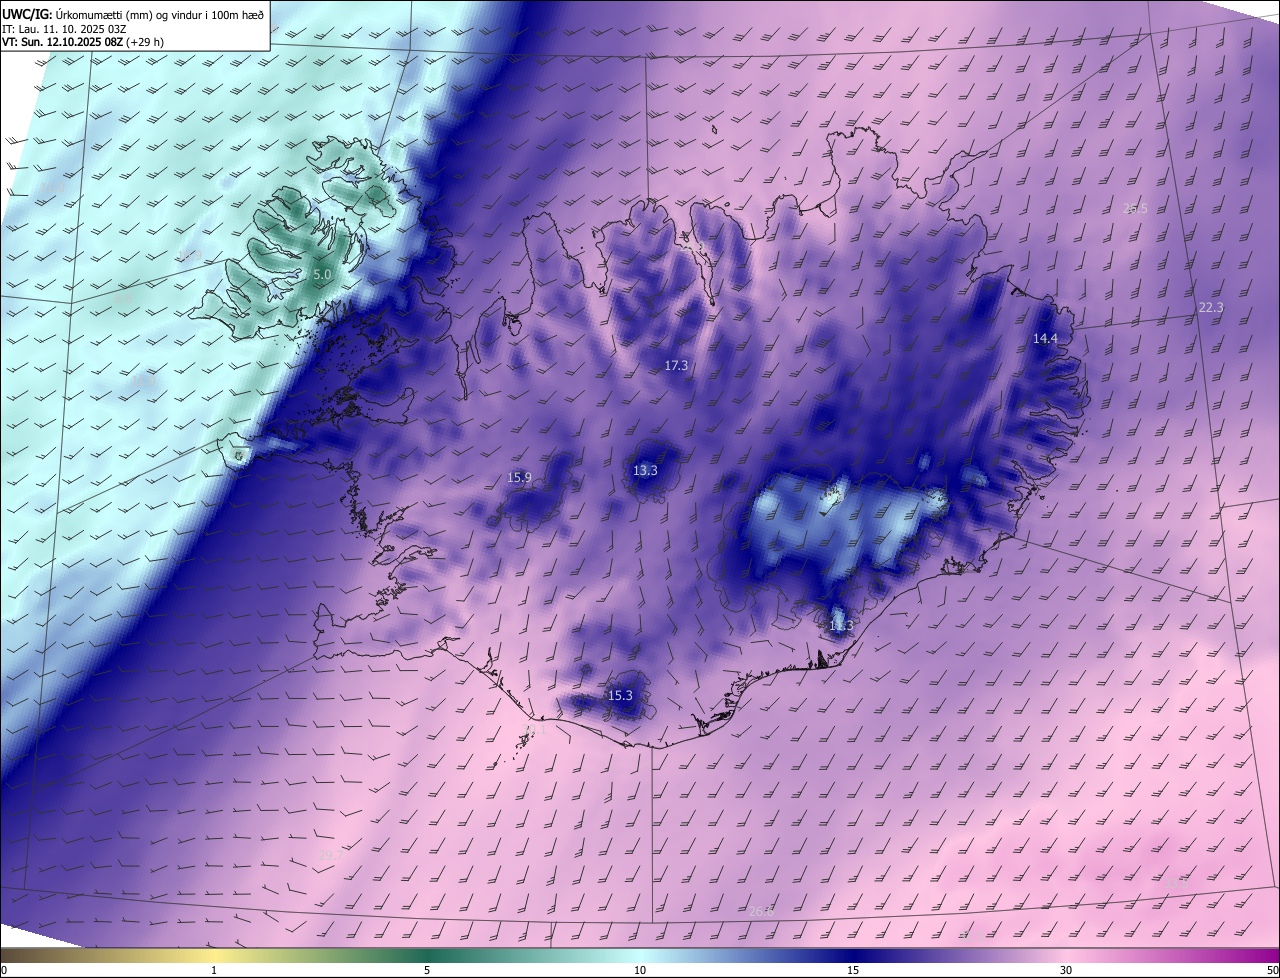Click the 17.3 value label on the map
1280x978 pixels.
(x=676, y=366)
